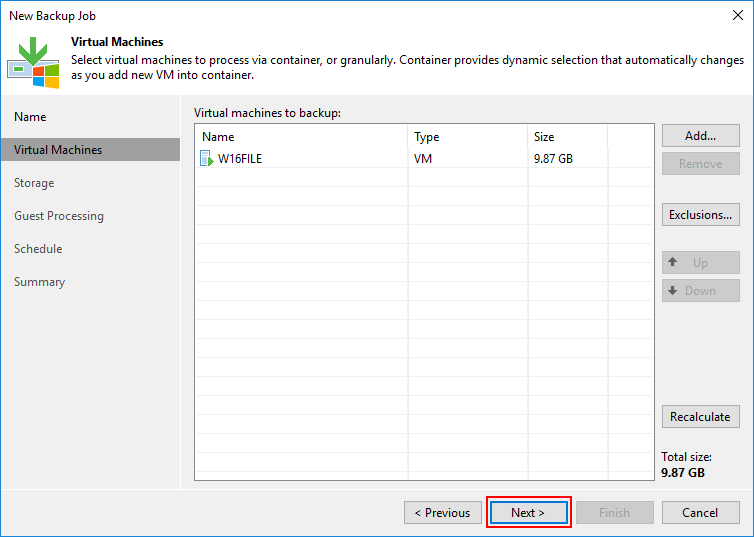Cancel the backup job wizard
Viewport: 754px width, 537px height.
(x=701, y=513)
